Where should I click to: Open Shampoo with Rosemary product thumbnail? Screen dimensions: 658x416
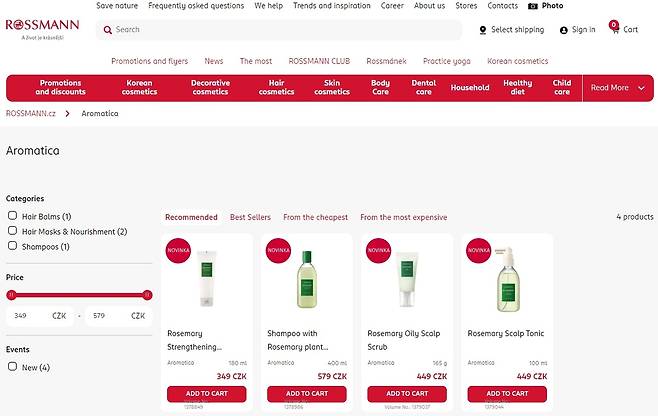pyautogui.click(x=306, y=280)
